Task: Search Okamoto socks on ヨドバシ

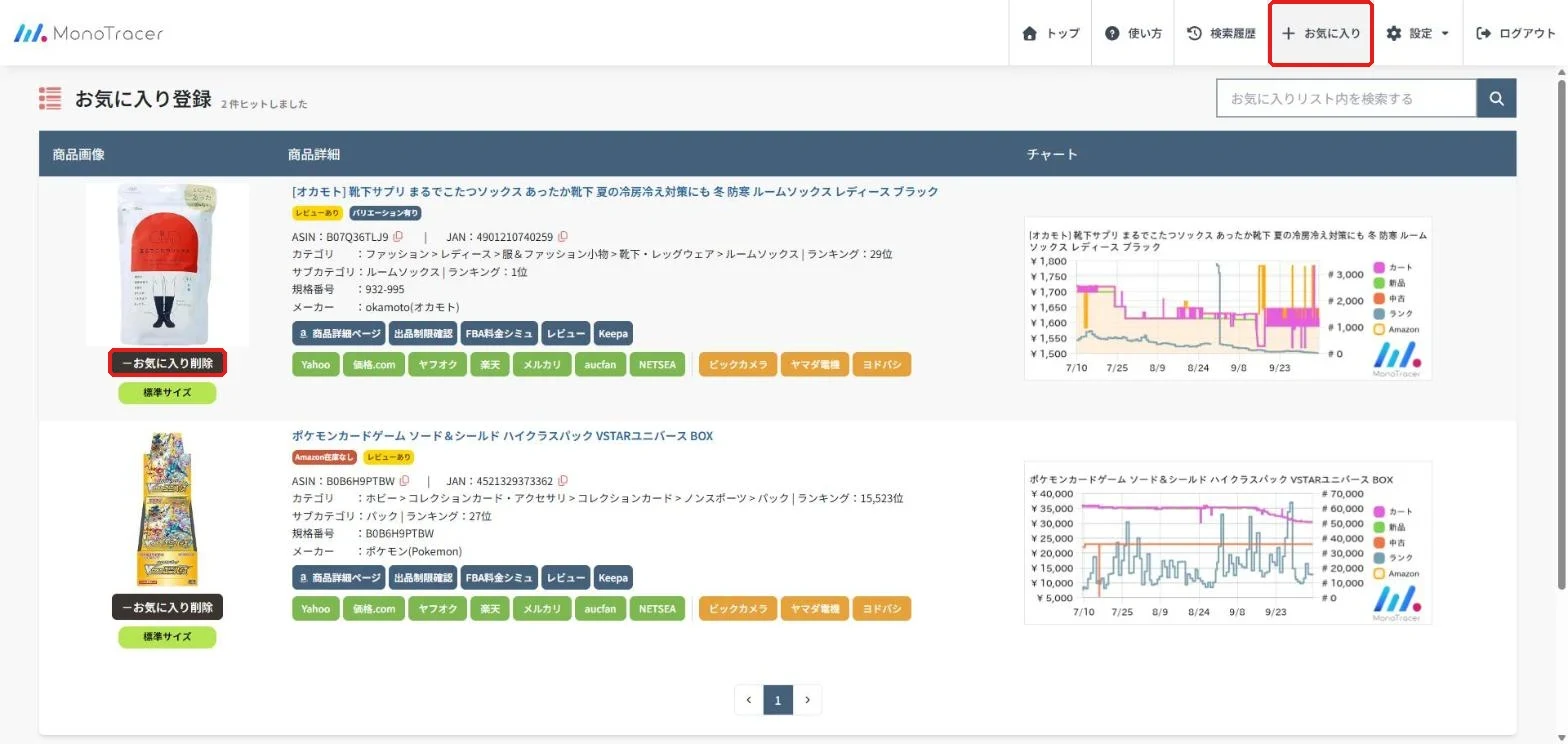Action: tap(882, 364)
